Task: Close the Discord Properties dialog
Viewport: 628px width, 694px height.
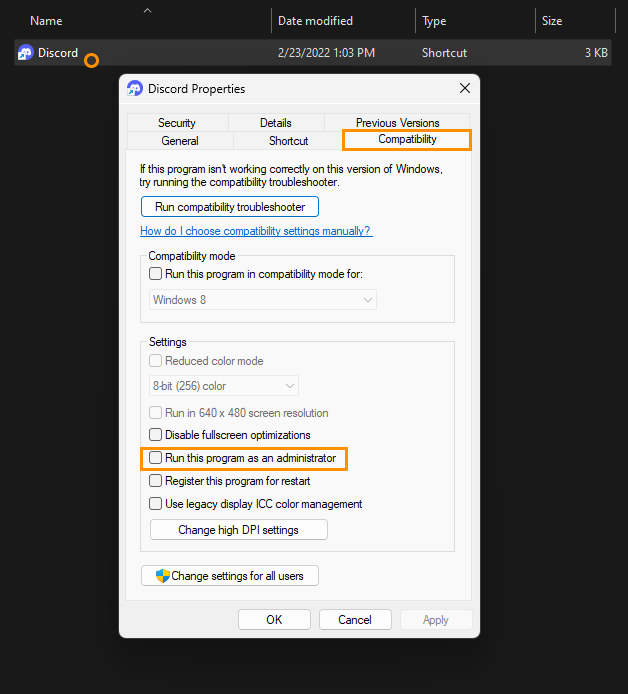Action: [465, 88]
